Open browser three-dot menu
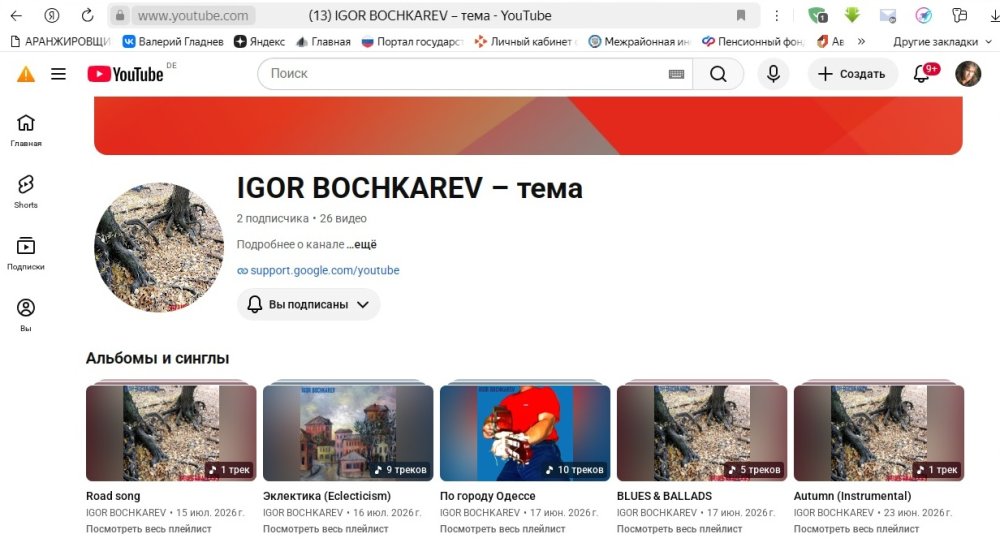This screenshot has width=1000, height=560. tap(776, 15)
